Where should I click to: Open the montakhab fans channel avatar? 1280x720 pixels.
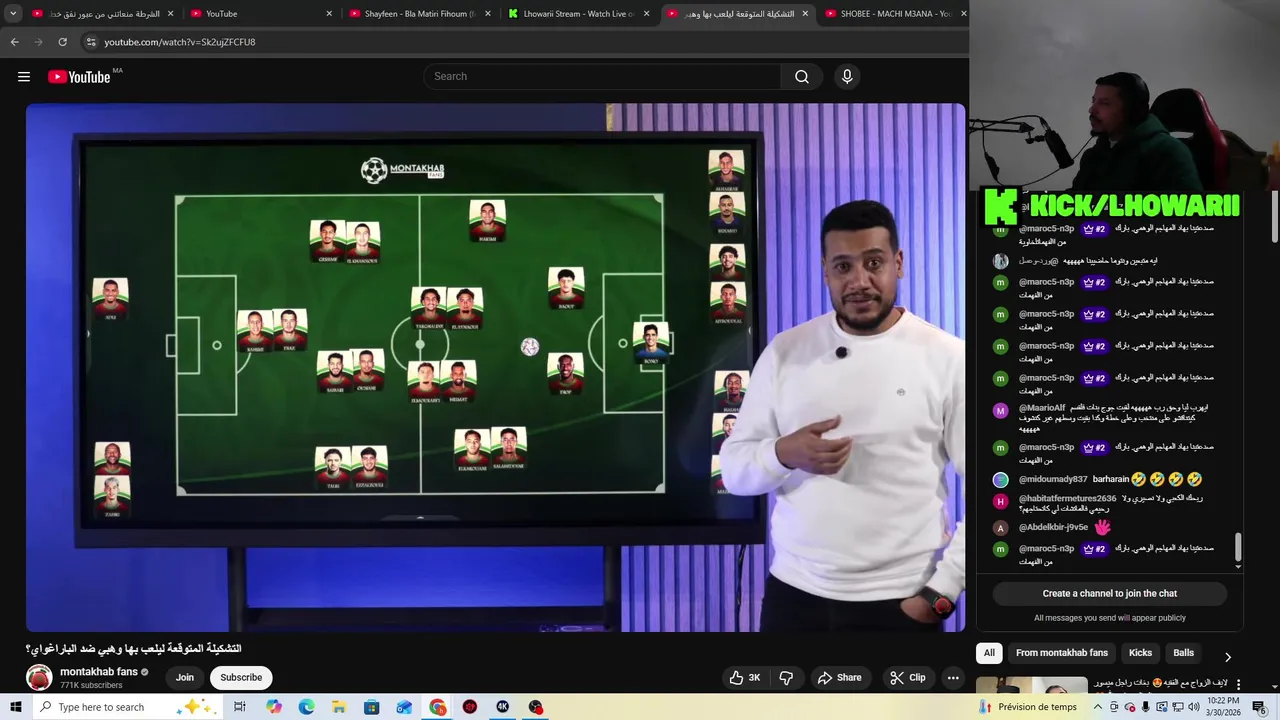(39, 678)
